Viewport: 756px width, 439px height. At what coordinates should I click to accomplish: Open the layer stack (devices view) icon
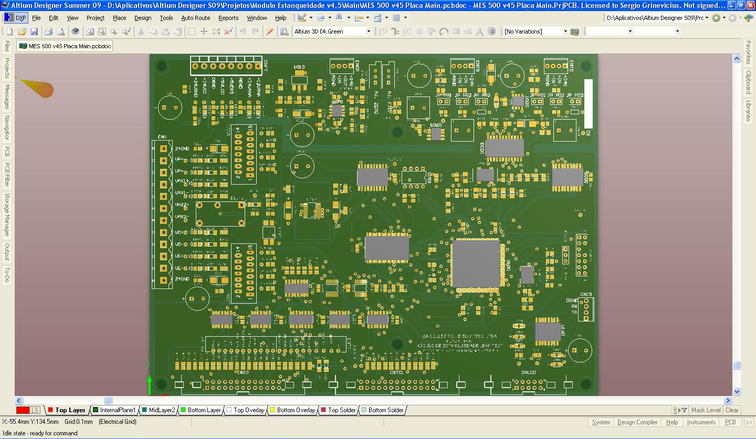(x=75, y=31)
